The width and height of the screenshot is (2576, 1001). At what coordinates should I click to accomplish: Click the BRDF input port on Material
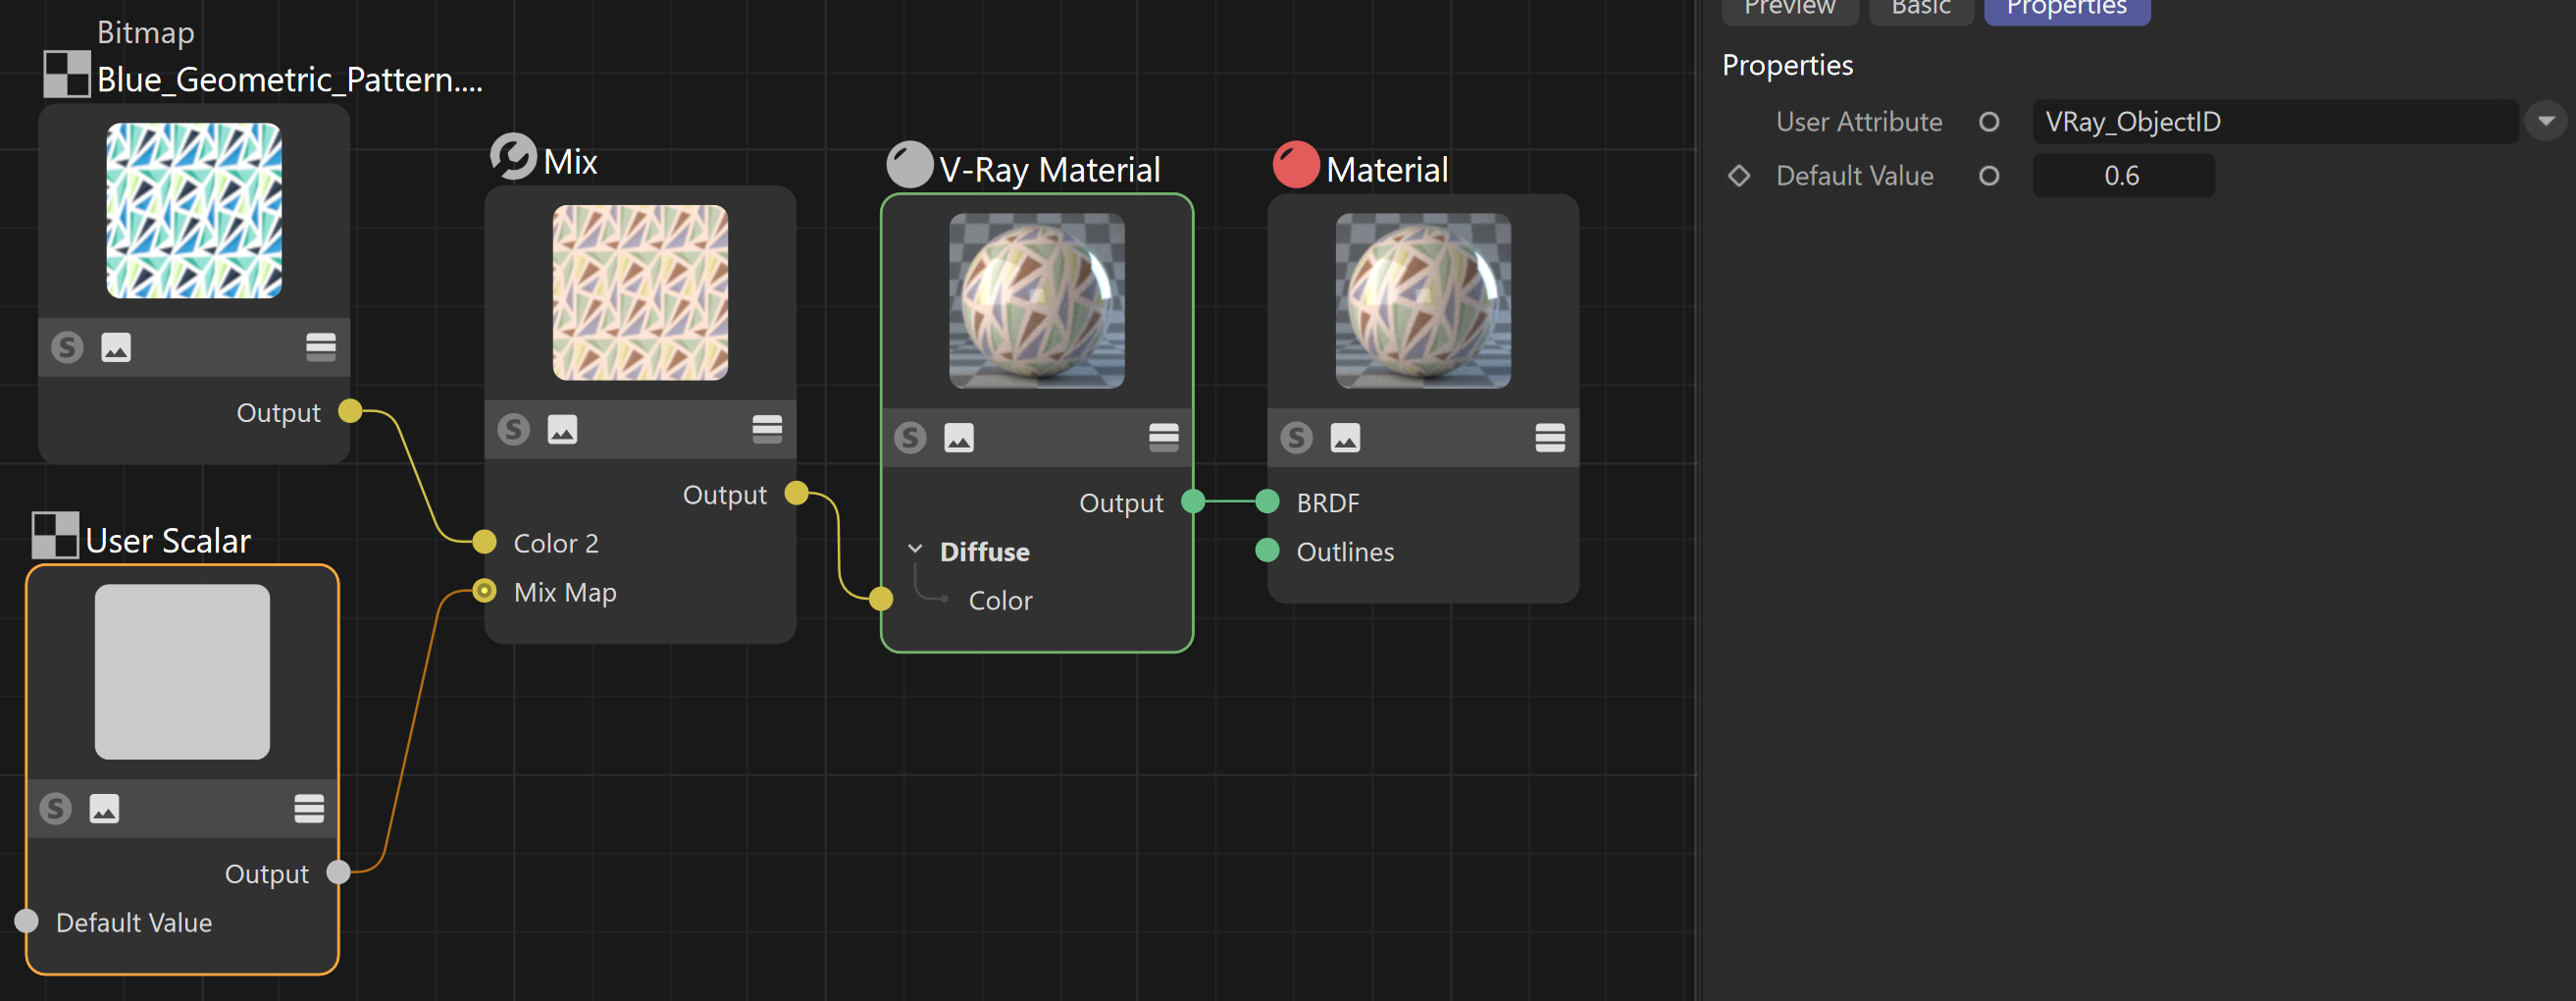click(x=1267, y=501)
